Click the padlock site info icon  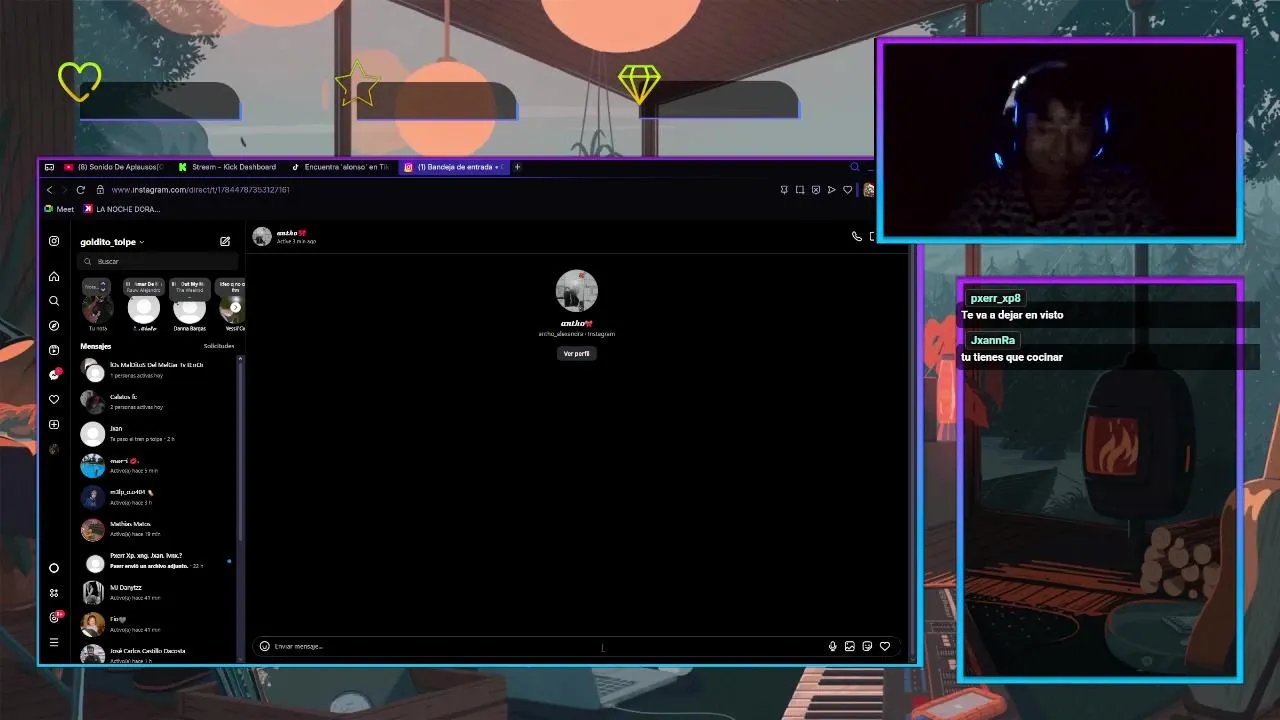100,189
